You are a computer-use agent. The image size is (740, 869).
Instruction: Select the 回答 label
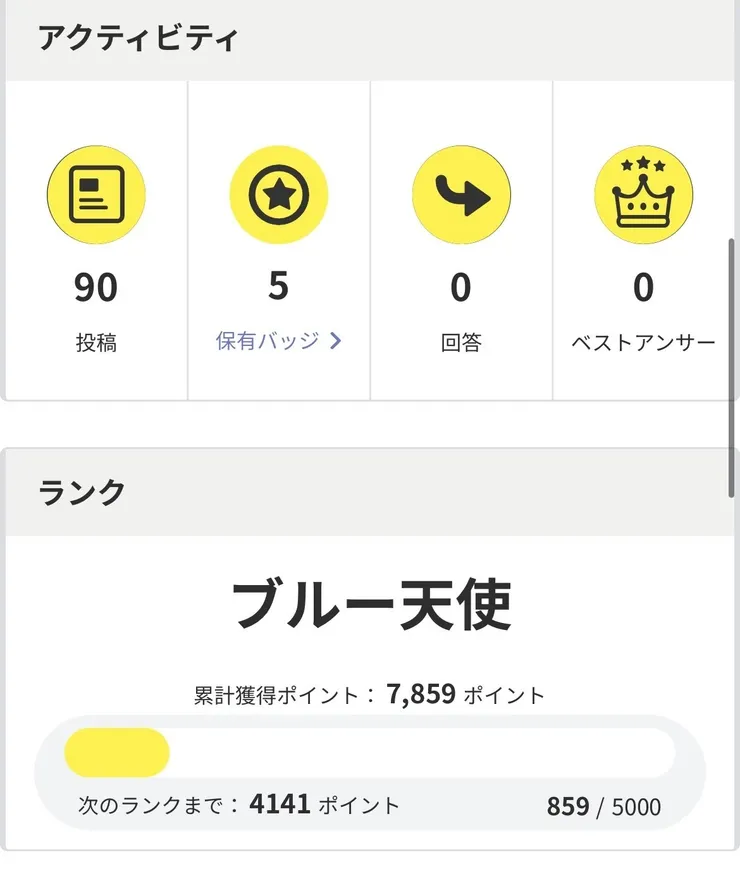pyautogui.click(x=461, y=343)
